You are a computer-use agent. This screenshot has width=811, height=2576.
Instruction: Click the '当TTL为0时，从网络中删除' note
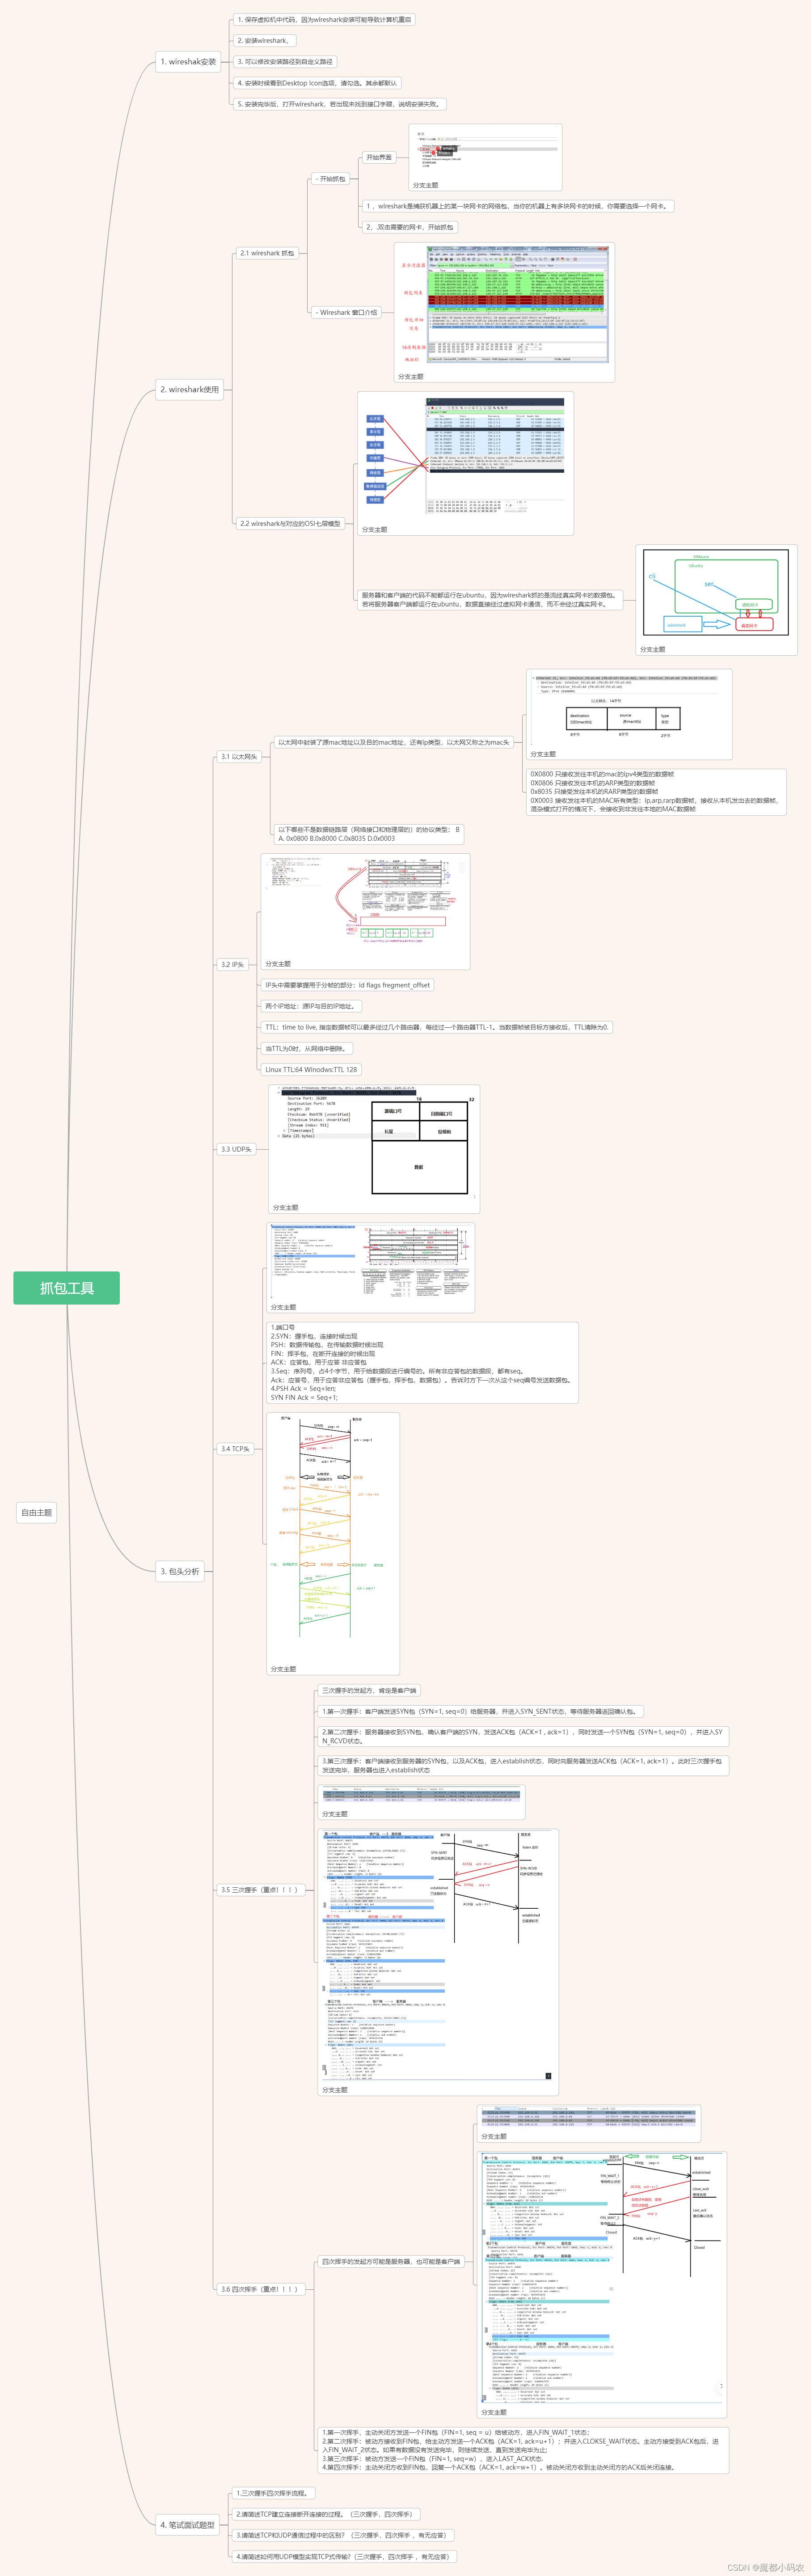coord(307,1049)
